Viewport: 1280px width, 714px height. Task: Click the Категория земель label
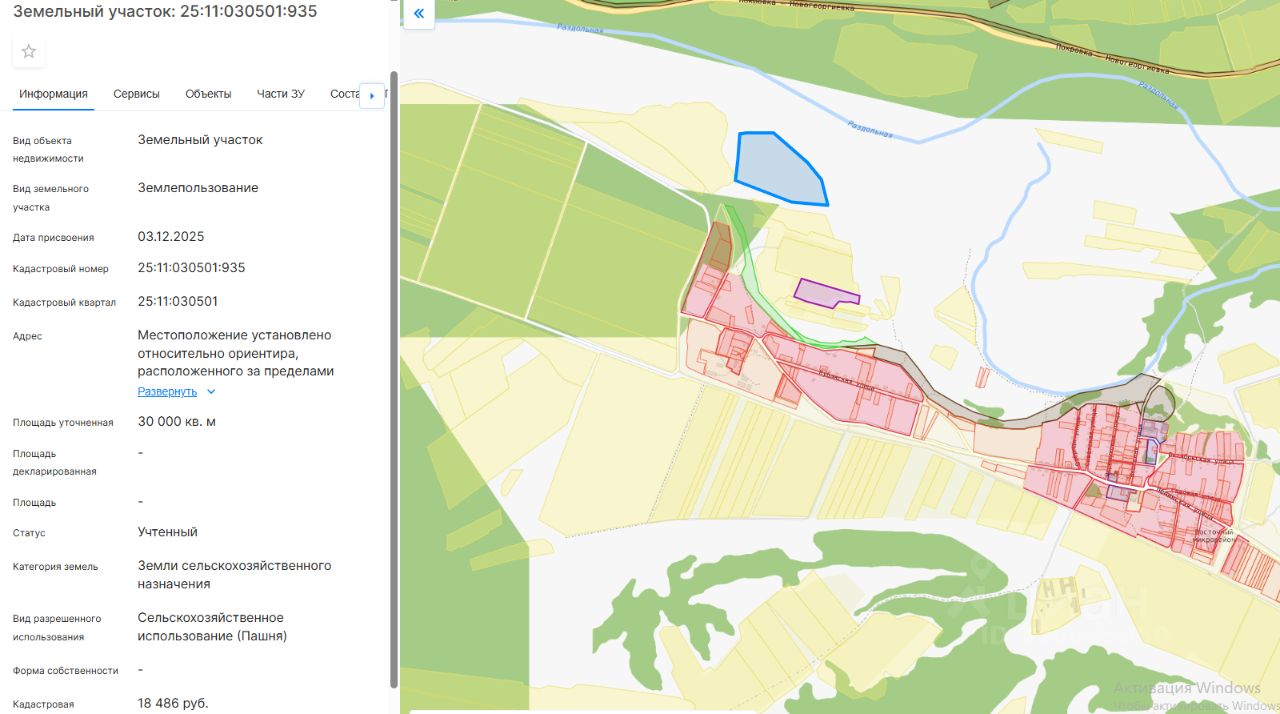pyautogui.click(x=56, y=567)
